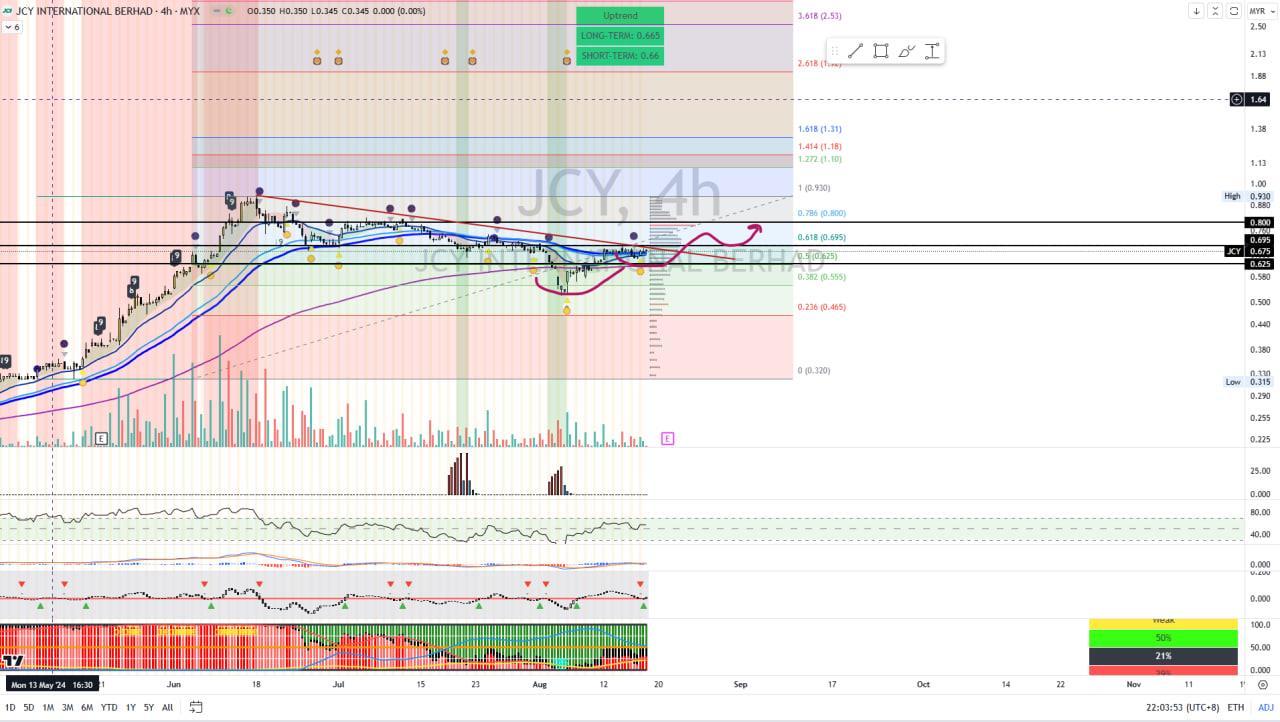Click the 0.618 (0.695) Fibonacci label

point(821,237)
